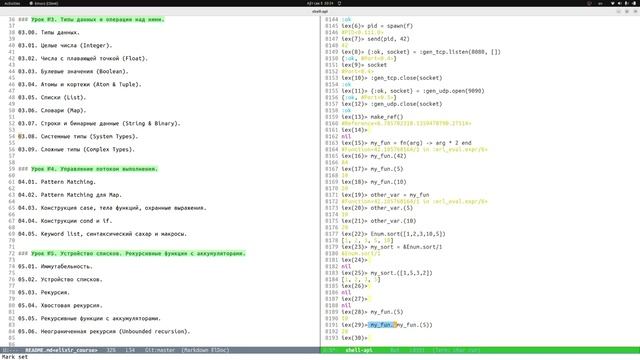Open the Activities overview
Screen dimensions: 640x360
pos(12,3)
